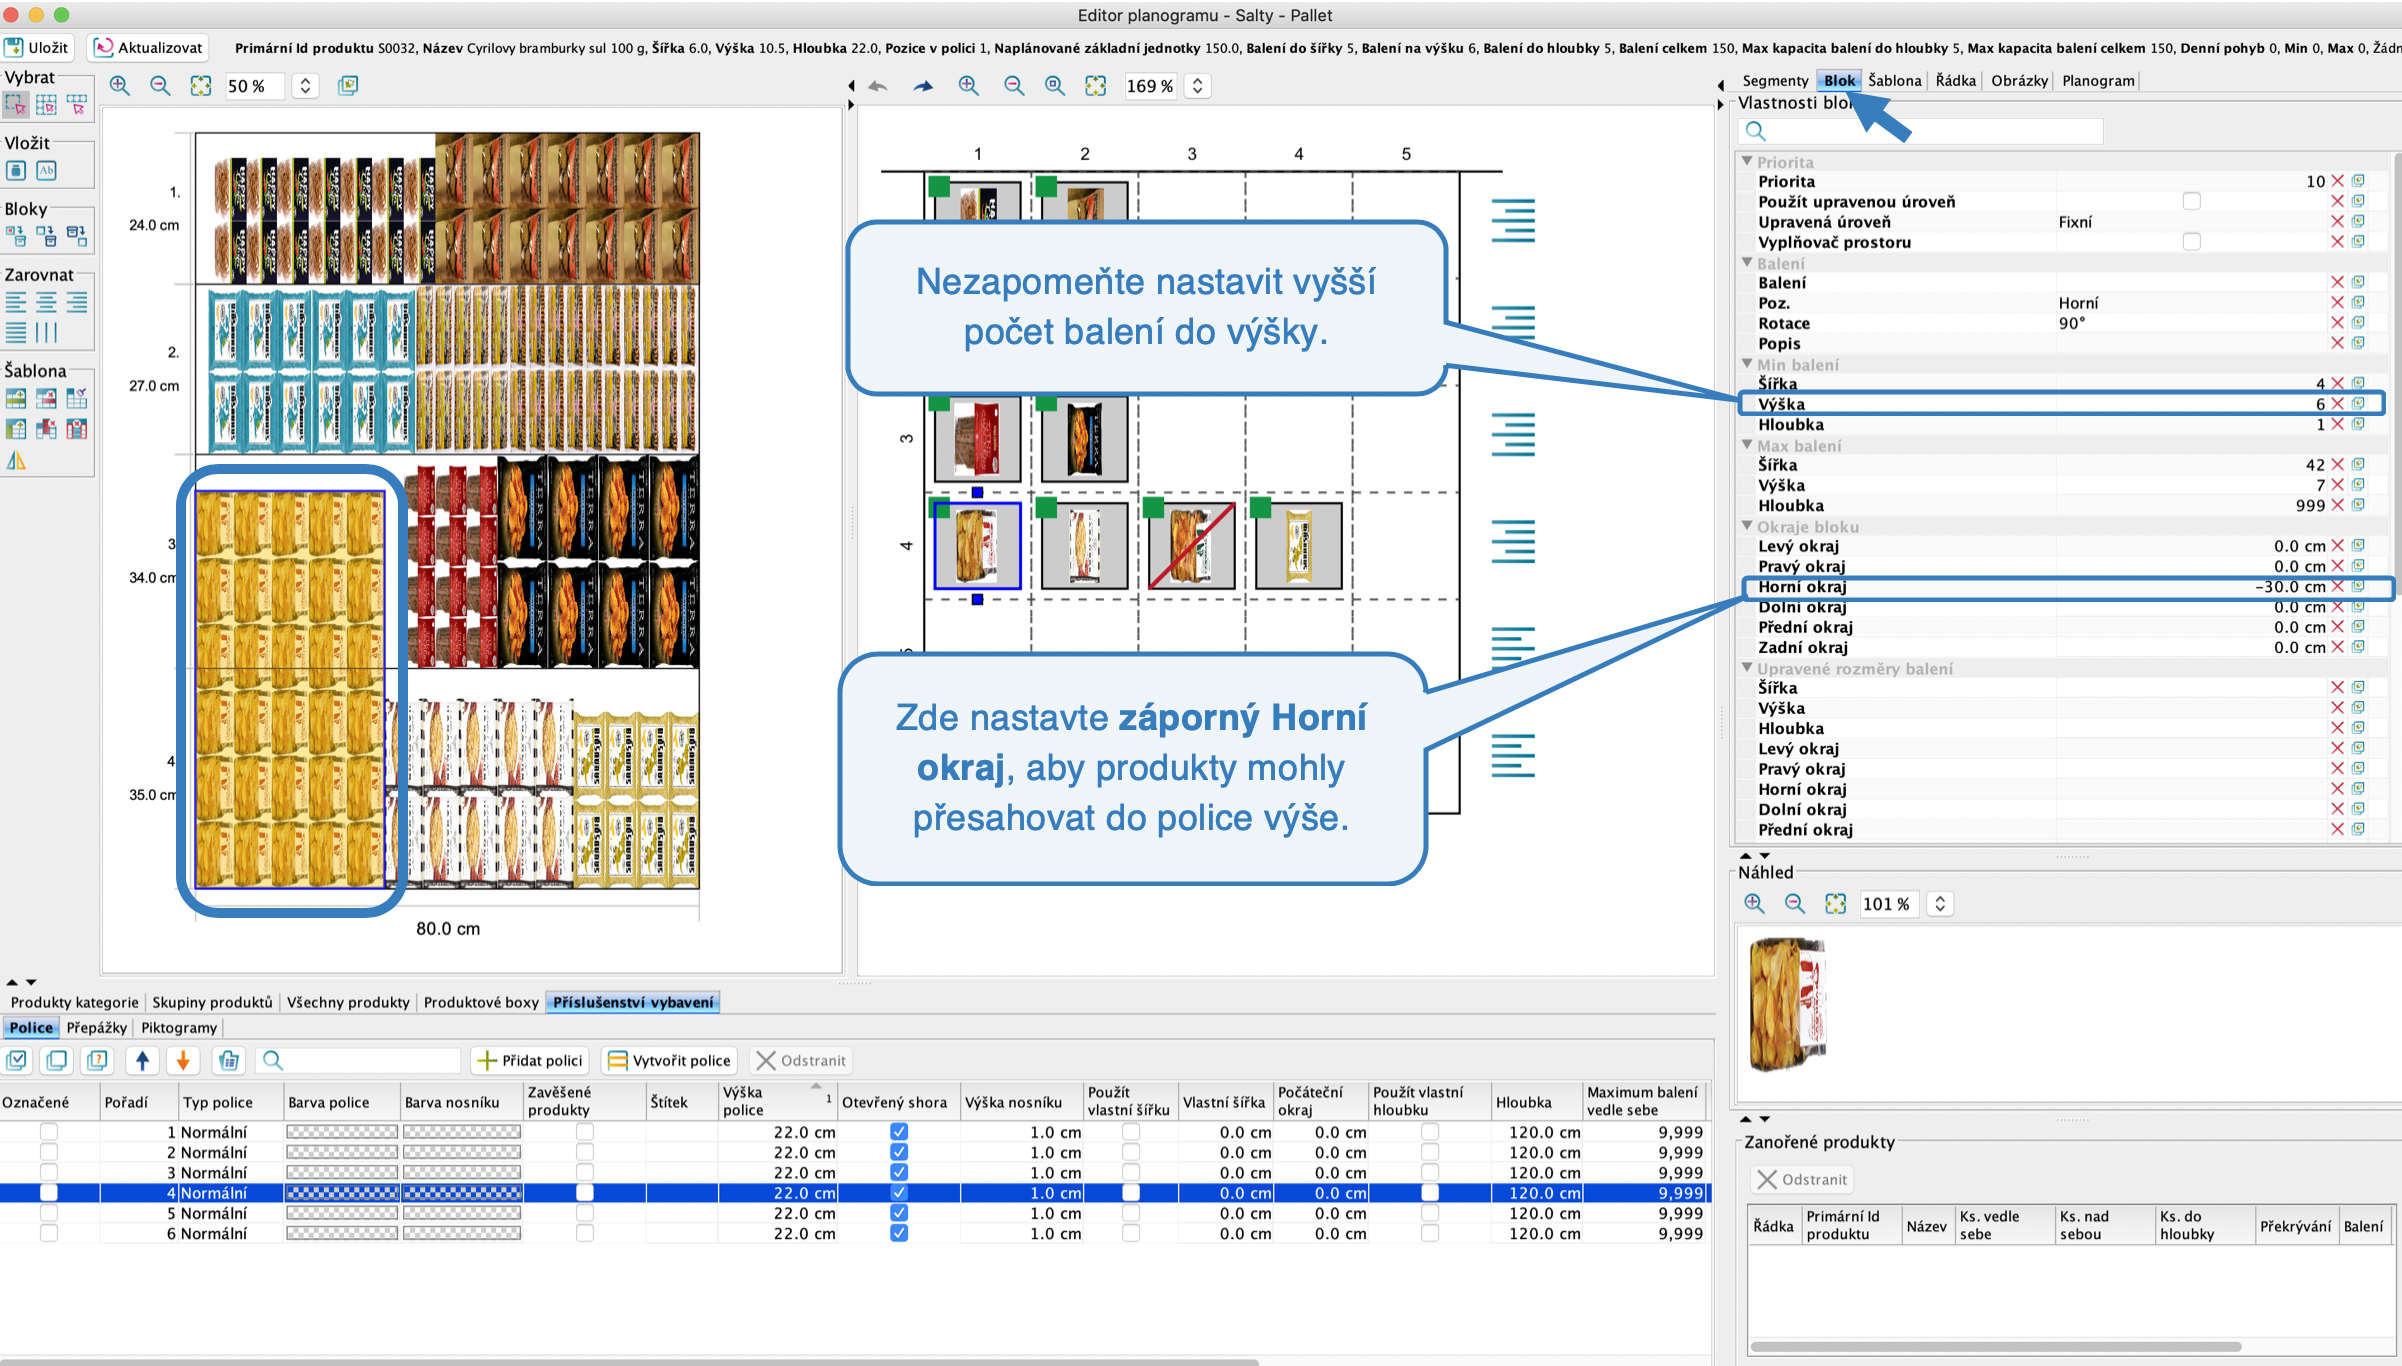This screenshot has height=1366, width=2402.
Task: Collapse the Priorita property group
Action: click(x=1747, y=161)
